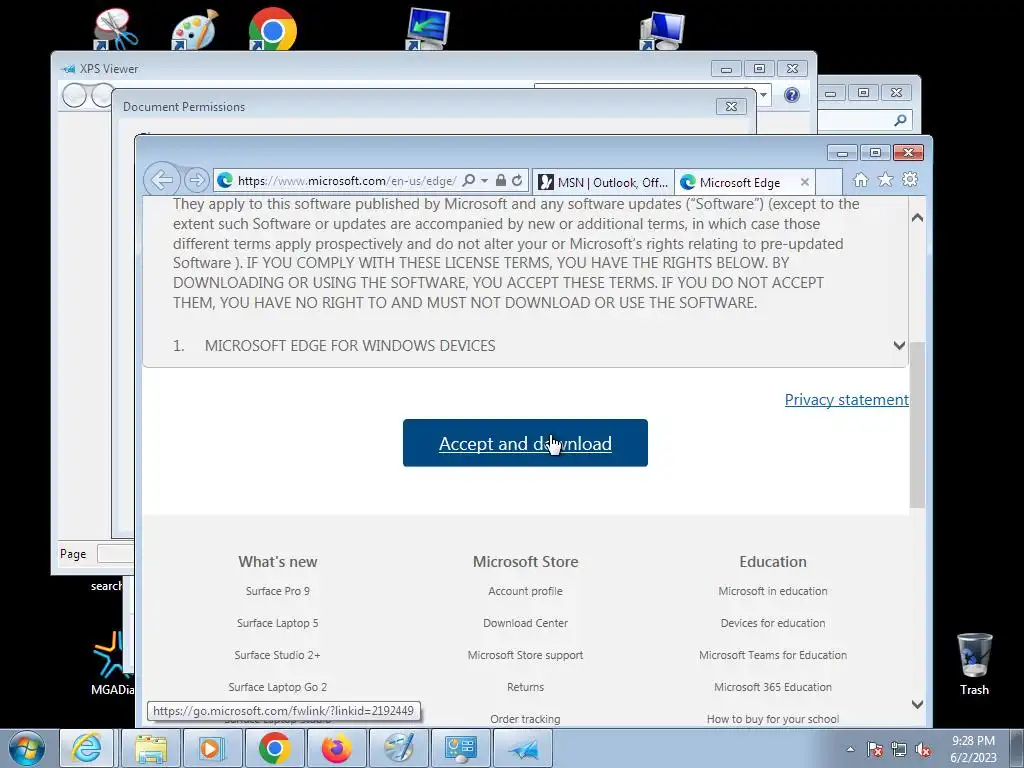Open Tools via the gear icon
1024x768 pixels.
click(x=910, y=180)
